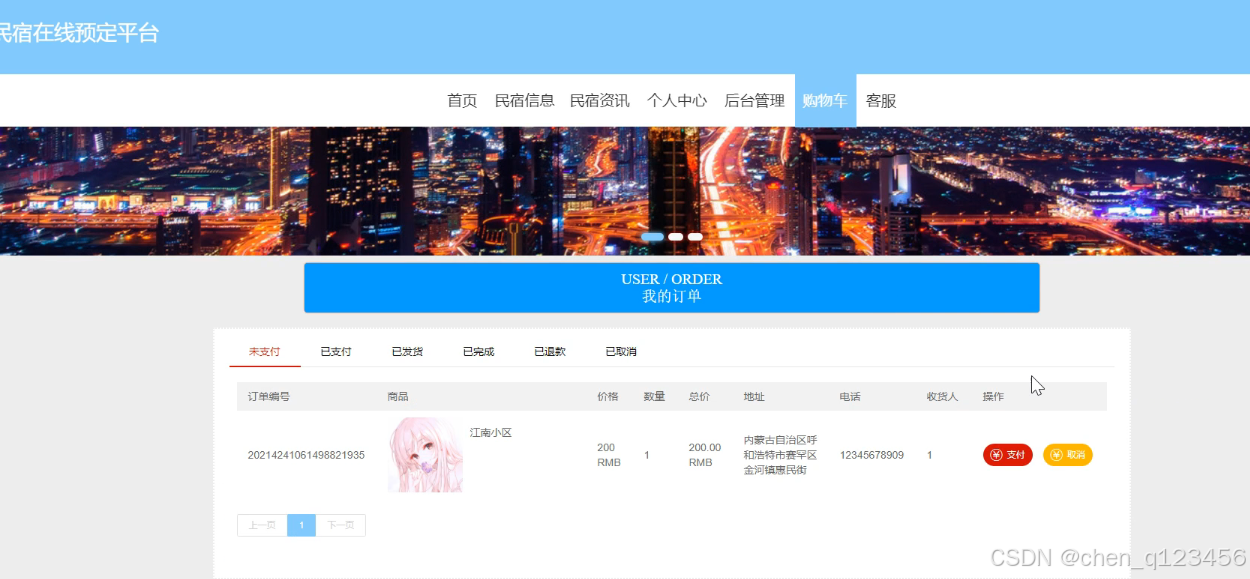Switch to the 已支付 paid orders tab
Image resolution: width=1250 pixels, height=579 pixels.
pyautogui.click(x=334, y=351)
